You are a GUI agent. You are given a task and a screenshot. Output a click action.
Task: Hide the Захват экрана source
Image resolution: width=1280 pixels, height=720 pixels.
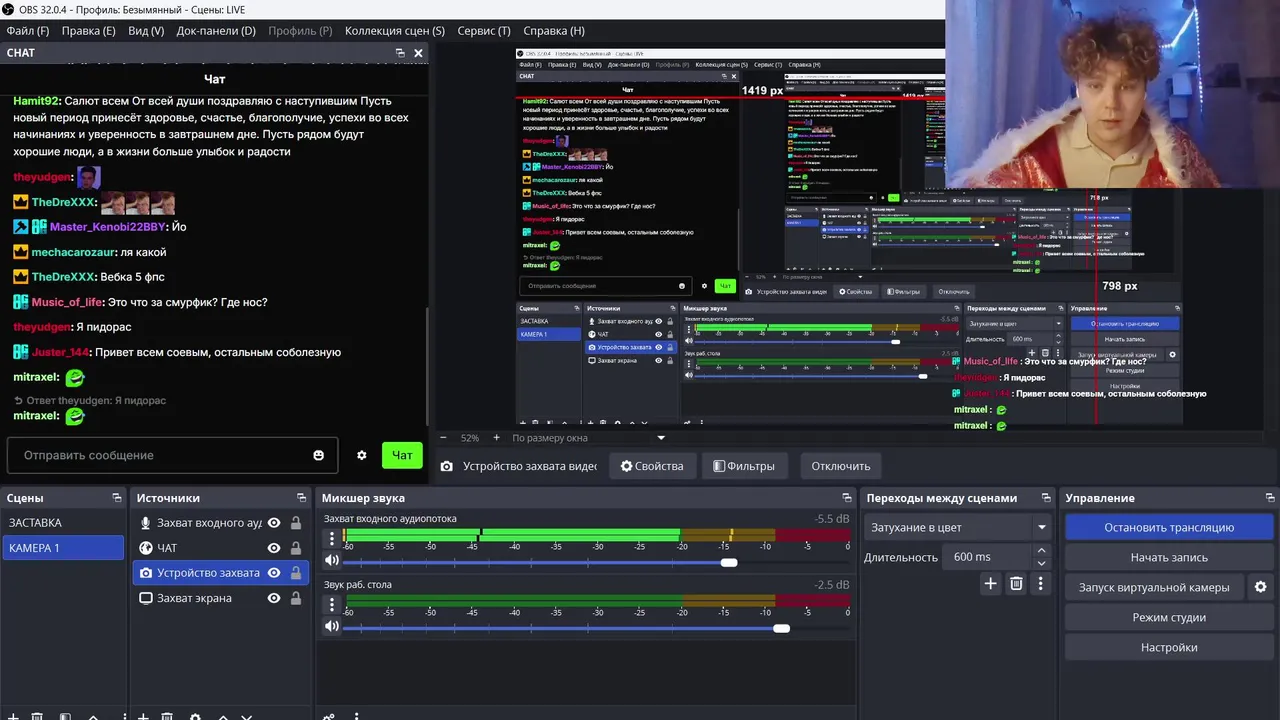click(274, 598)
